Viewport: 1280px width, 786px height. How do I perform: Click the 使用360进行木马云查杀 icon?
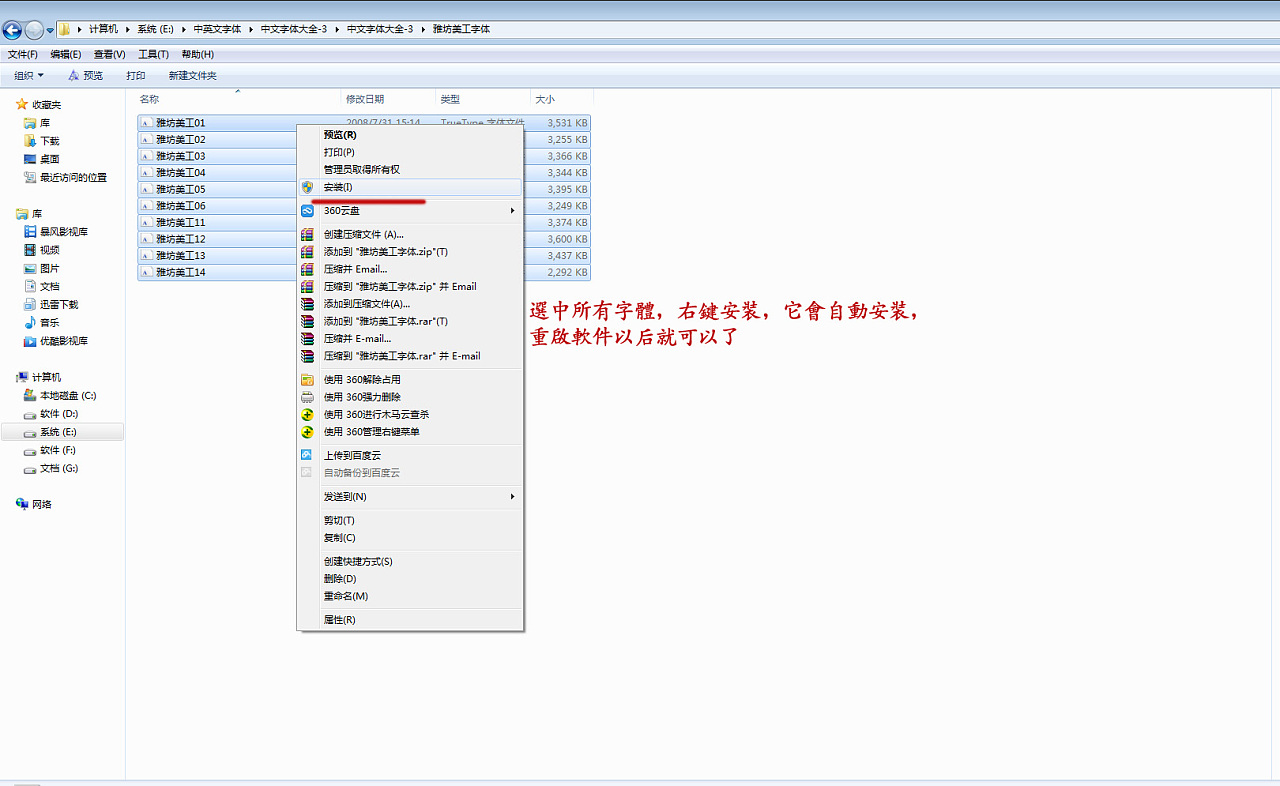pyautogui.click(x=307, y=414)
